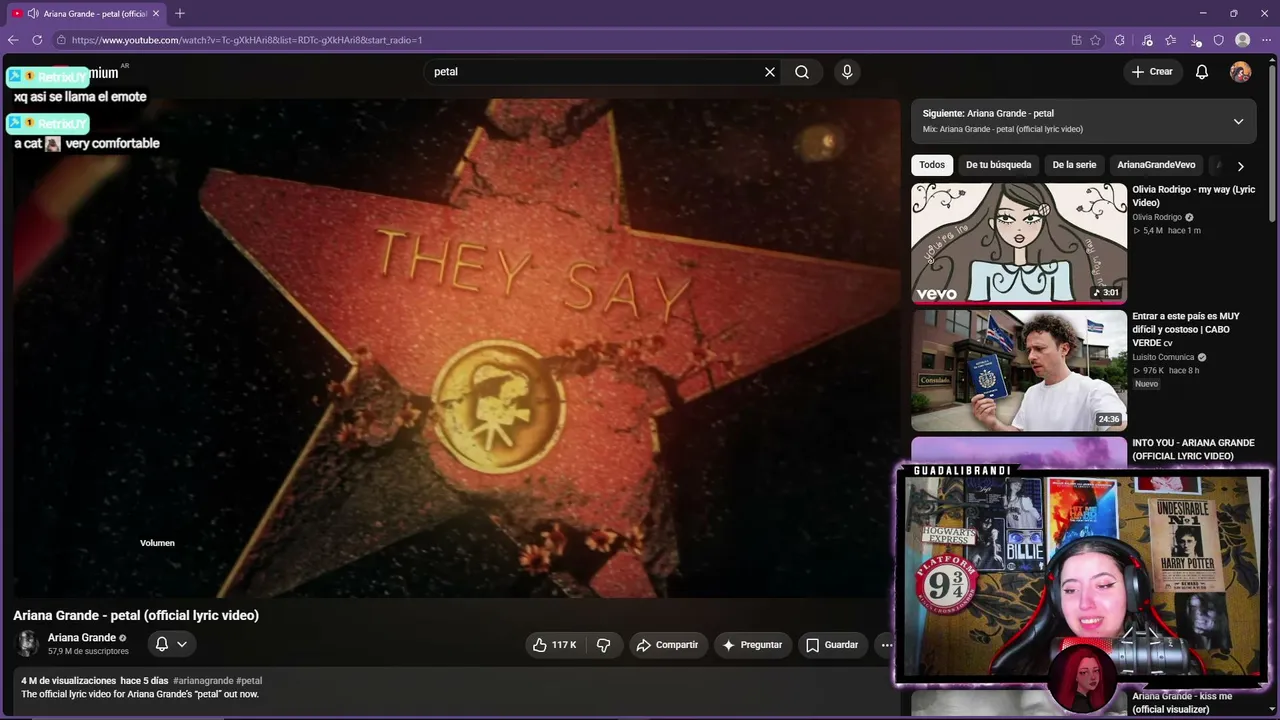Dislike the video with thumbs down

603,645
